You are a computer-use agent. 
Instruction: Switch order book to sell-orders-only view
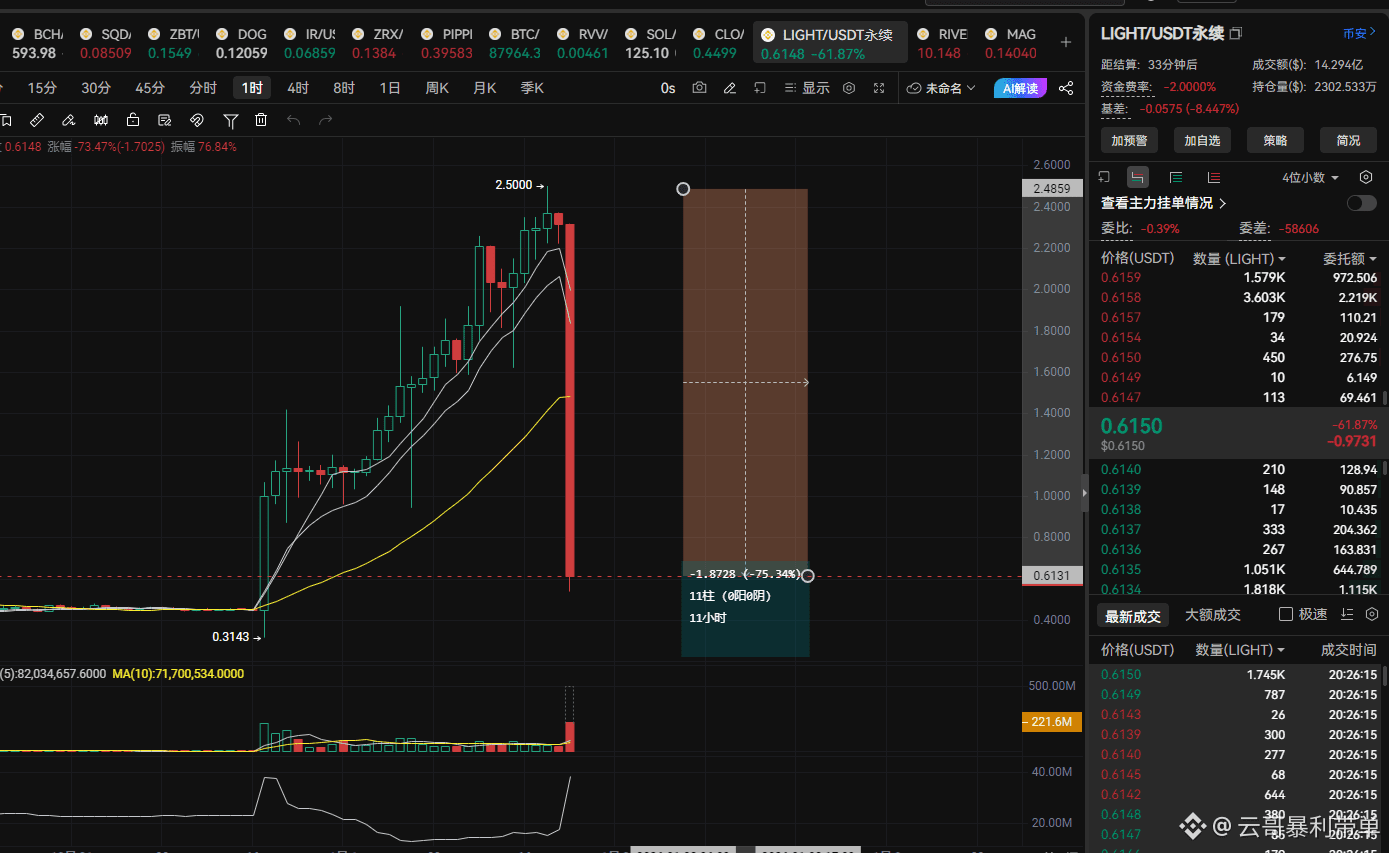(x=1215, y=177)
